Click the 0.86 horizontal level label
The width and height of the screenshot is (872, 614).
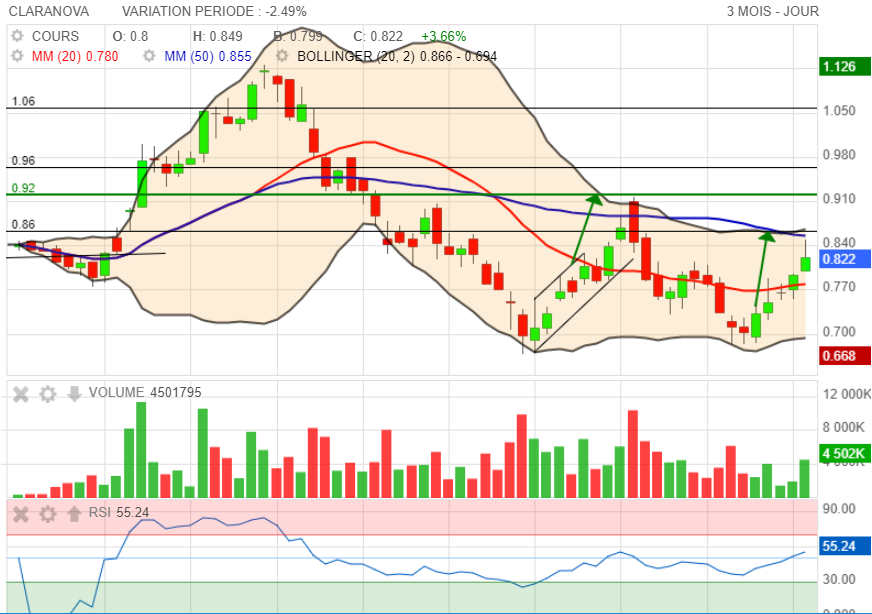tap(23, 225)
